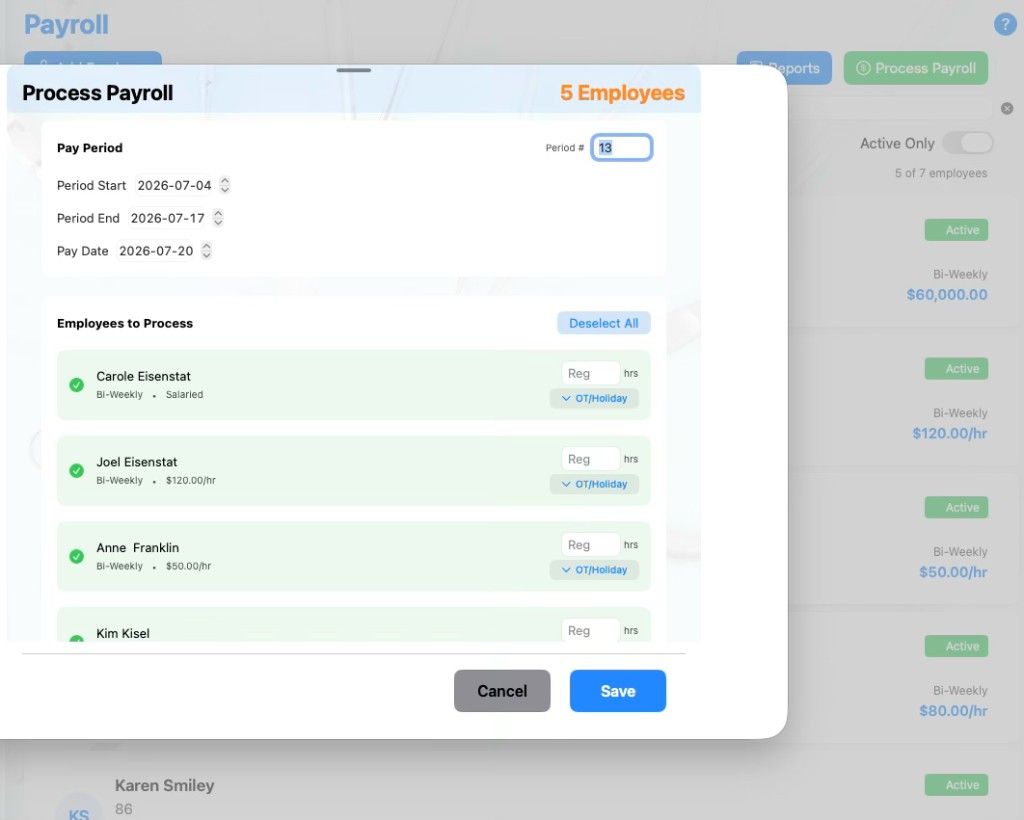Click the 5 of 7 employees label
Screen dimensions: 1024x820
pyautogui.click(x=941, y=173)
